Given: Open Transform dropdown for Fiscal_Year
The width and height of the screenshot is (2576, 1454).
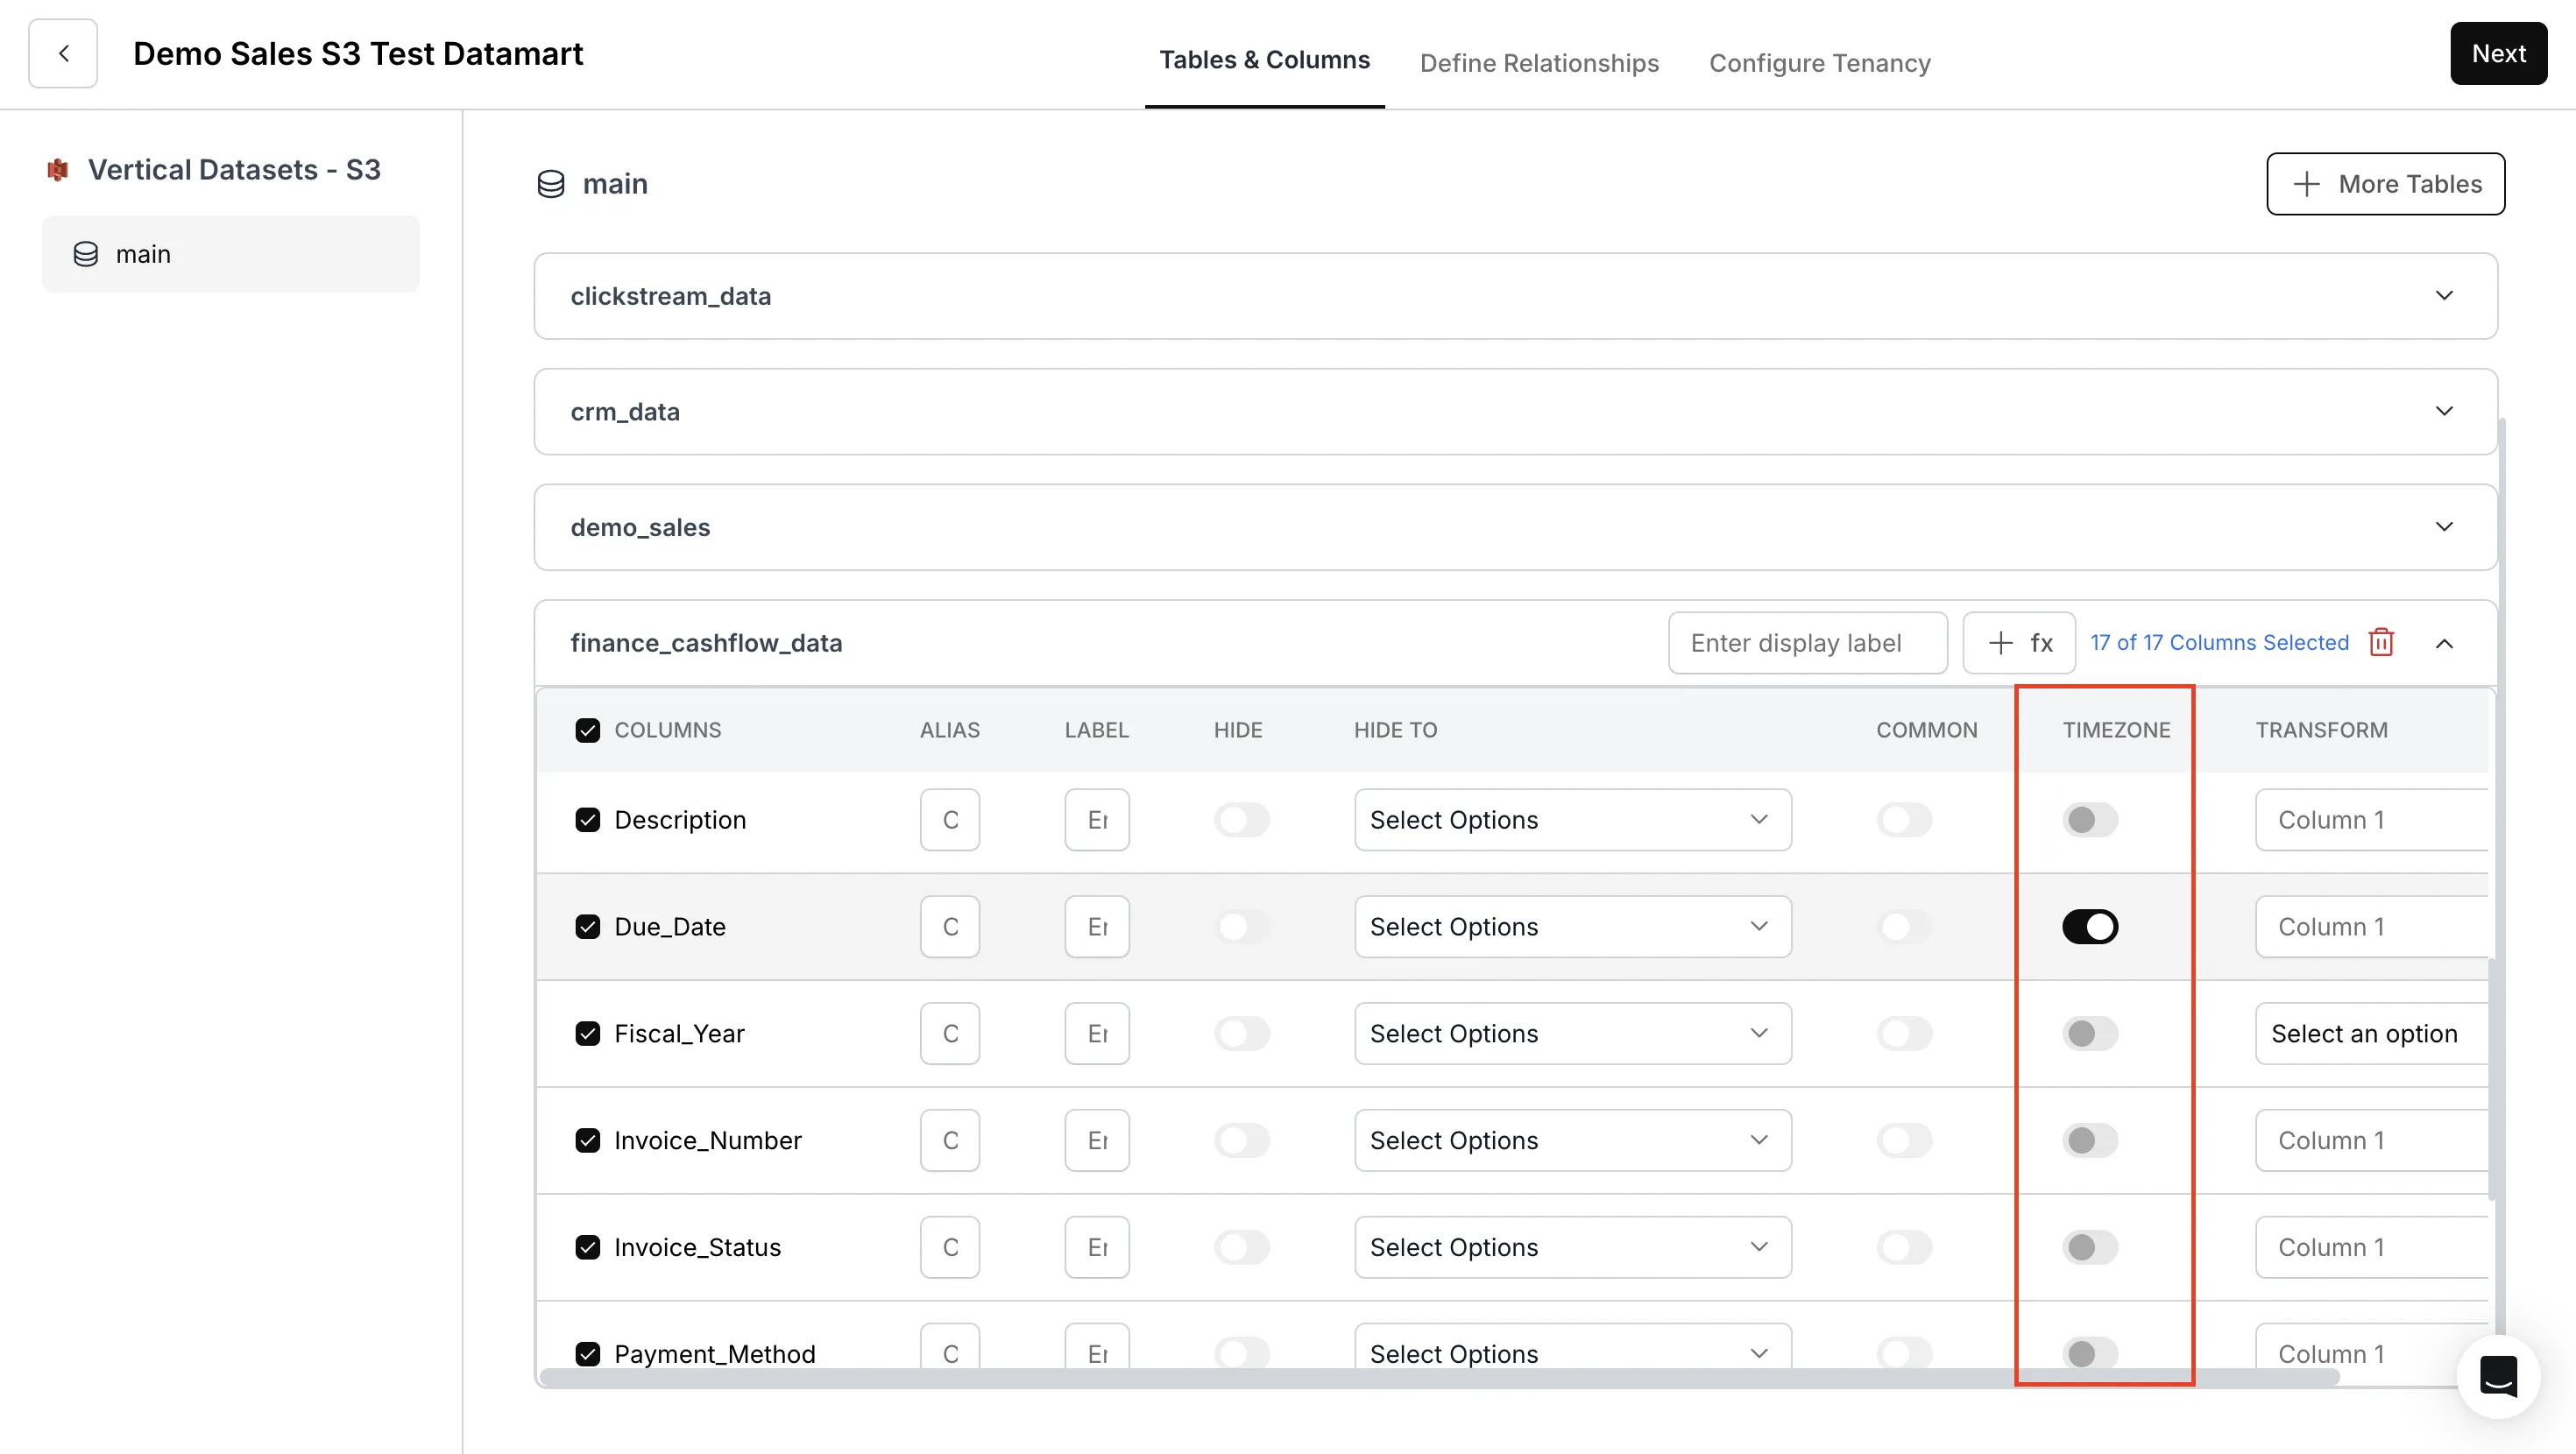Looking at the screenshot, I should click(2371, 1033).
